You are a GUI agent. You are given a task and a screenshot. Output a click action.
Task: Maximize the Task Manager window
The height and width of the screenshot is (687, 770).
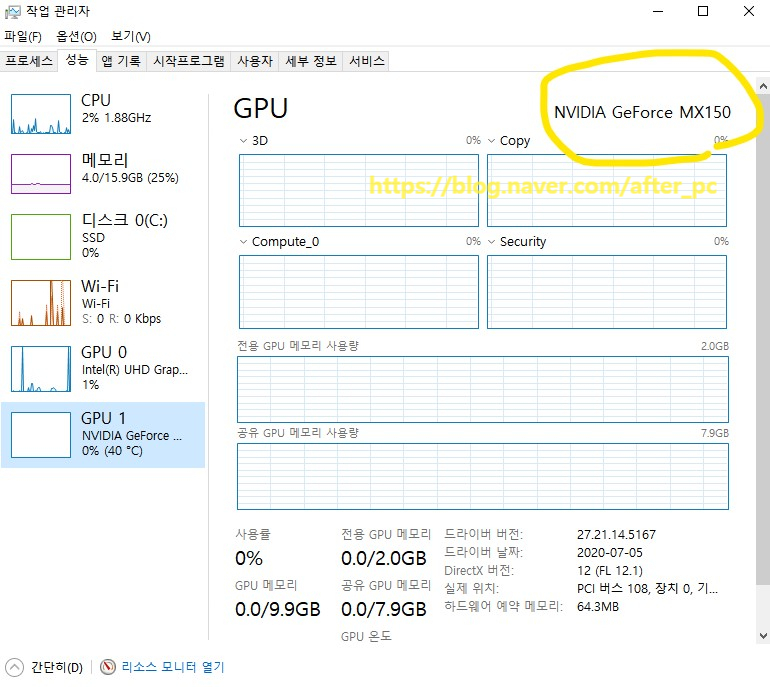[703, 12]
